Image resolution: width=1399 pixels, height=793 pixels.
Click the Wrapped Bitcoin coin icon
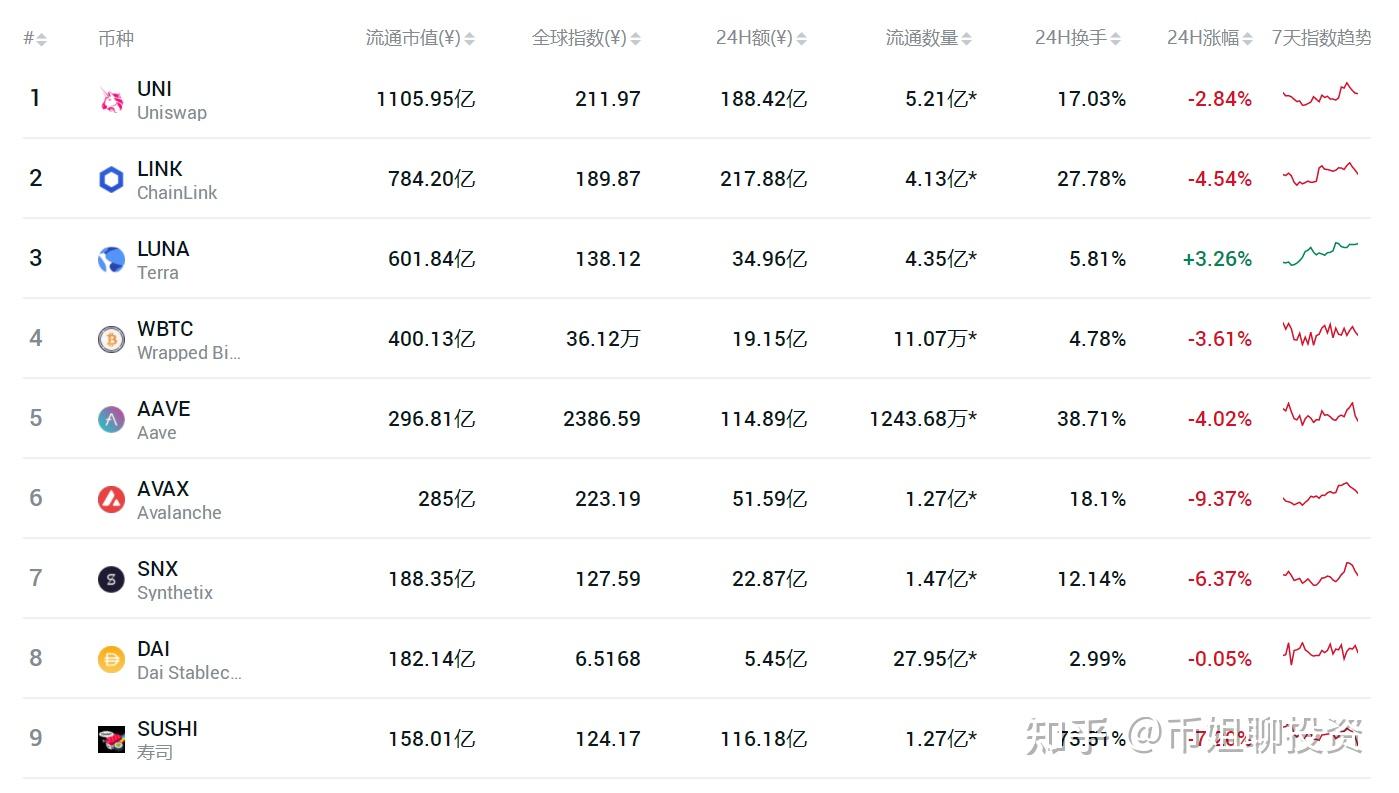click(111, 340)
